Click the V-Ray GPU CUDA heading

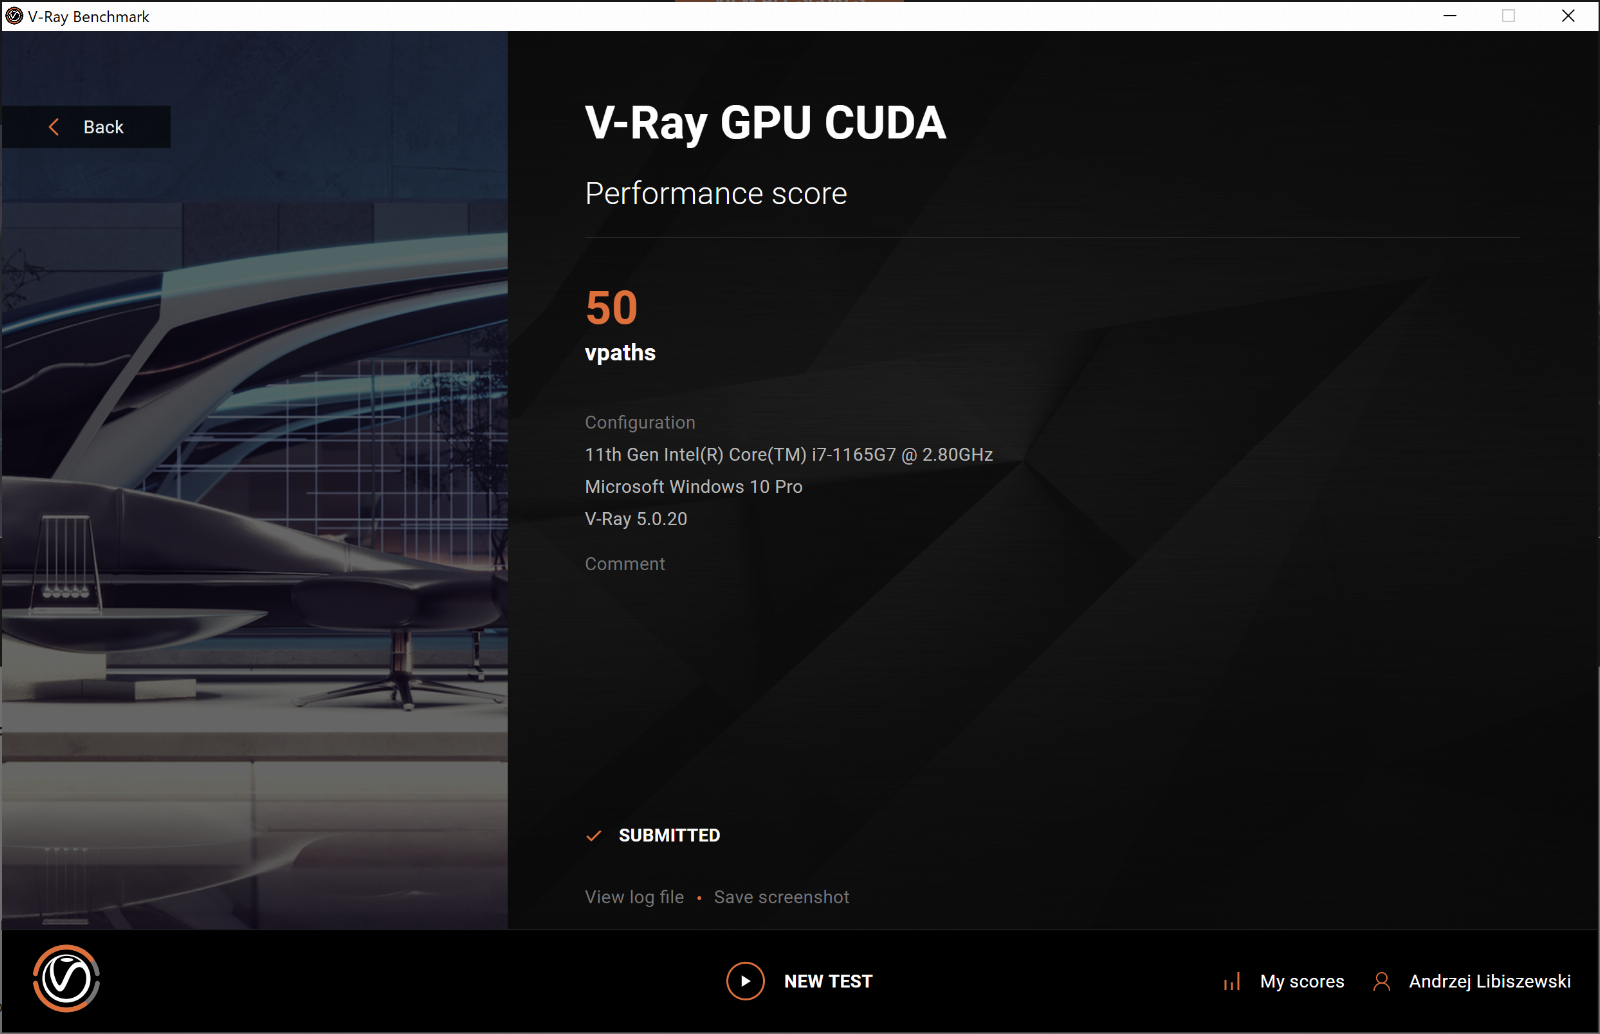tap(765, 123)
